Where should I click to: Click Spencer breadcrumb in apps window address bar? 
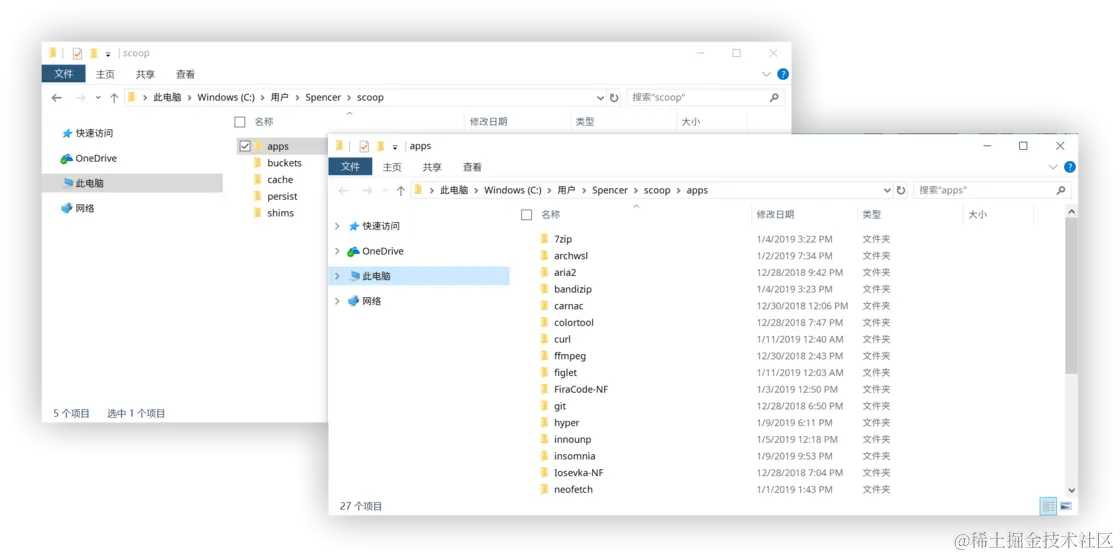point(610,191)
